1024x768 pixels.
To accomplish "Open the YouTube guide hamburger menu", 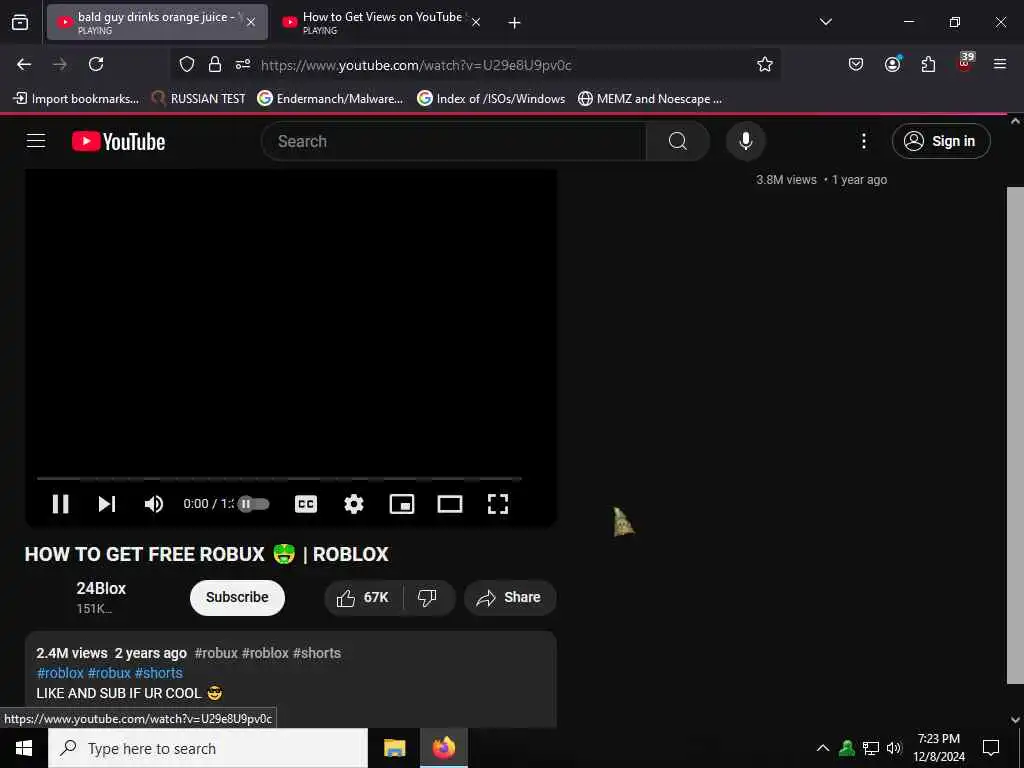I will [36, 141].
